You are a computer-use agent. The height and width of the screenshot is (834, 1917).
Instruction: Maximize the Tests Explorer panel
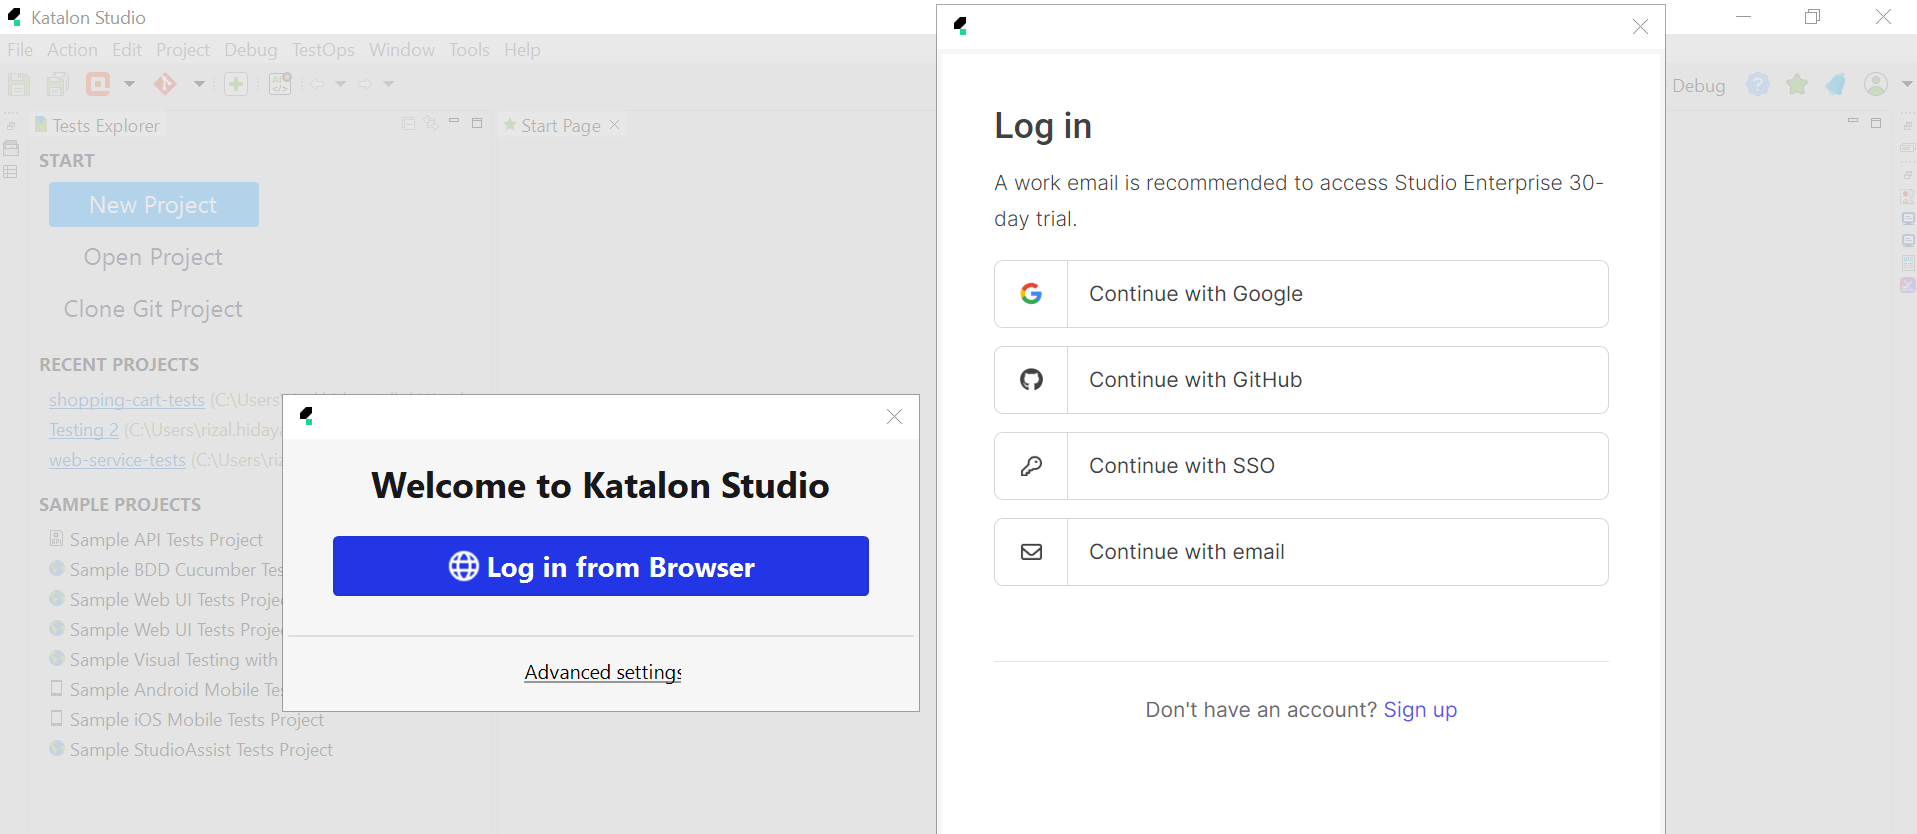[477, 123]
